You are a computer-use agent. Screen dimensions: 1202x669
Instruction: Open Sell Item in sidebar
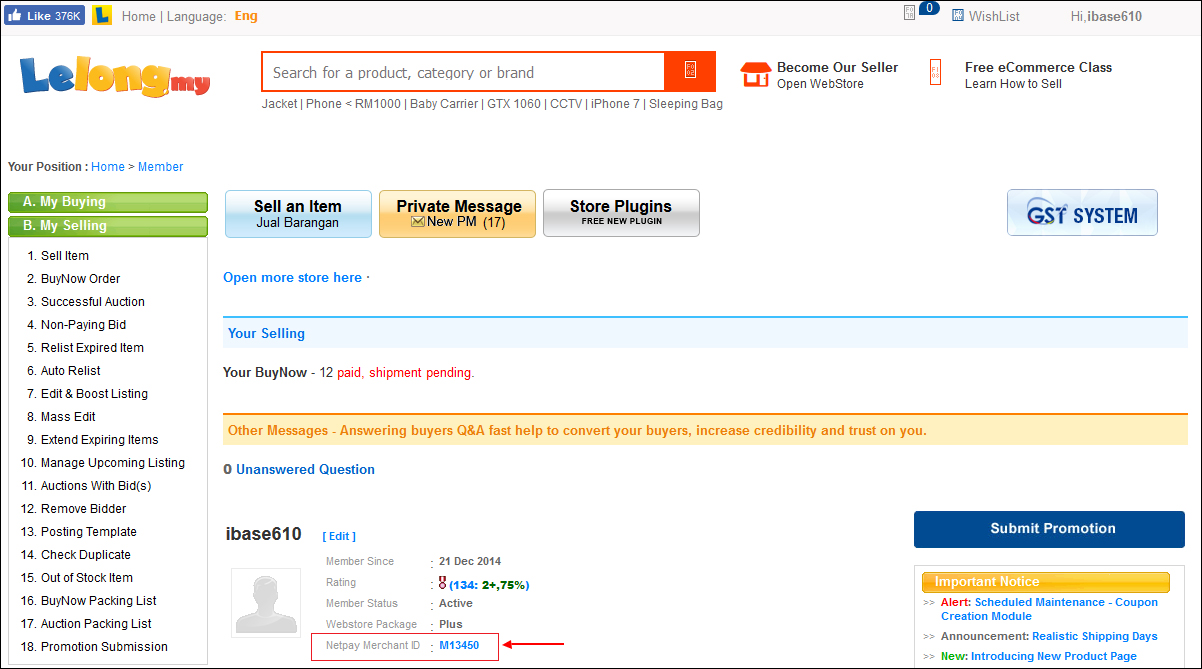tap(65, 256)
